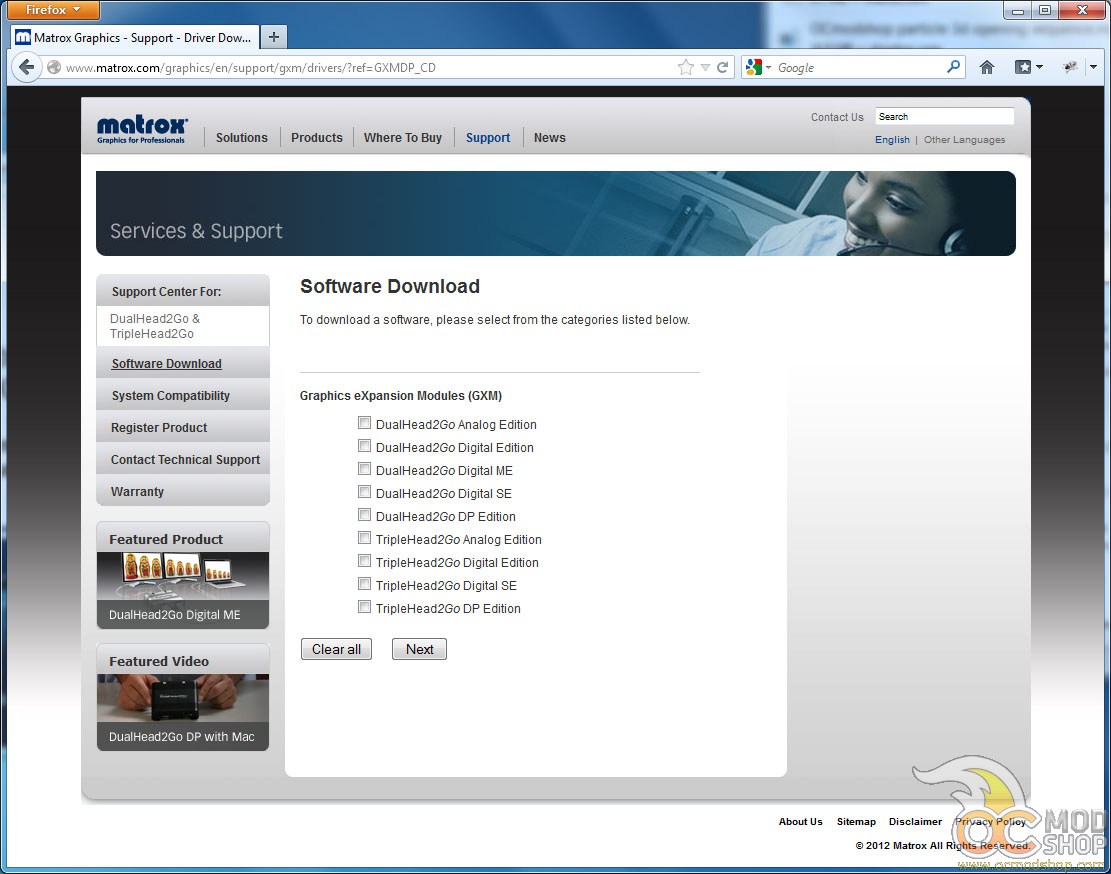Viewport: 1111px width, 874px height.
Task: Check TripleHead2Go Analog Edition
Action: 364,538
